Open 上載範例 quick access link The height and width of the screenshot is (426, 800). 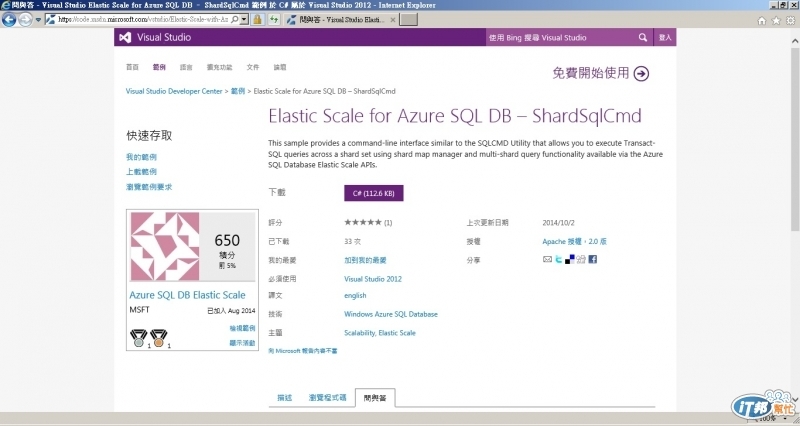(x=141, y=172)
